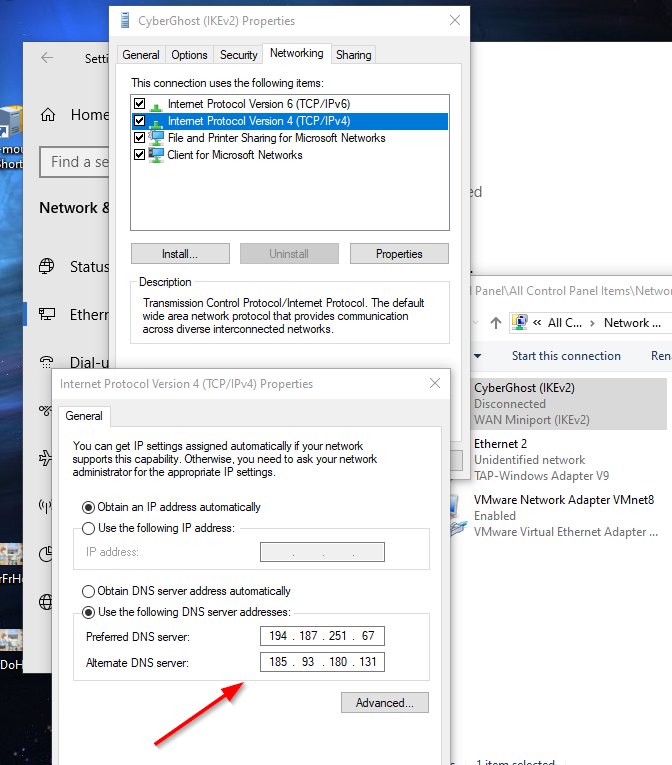Click the Home icon in Settings
The image size is (672, 765).
click(x=48, y=115)
